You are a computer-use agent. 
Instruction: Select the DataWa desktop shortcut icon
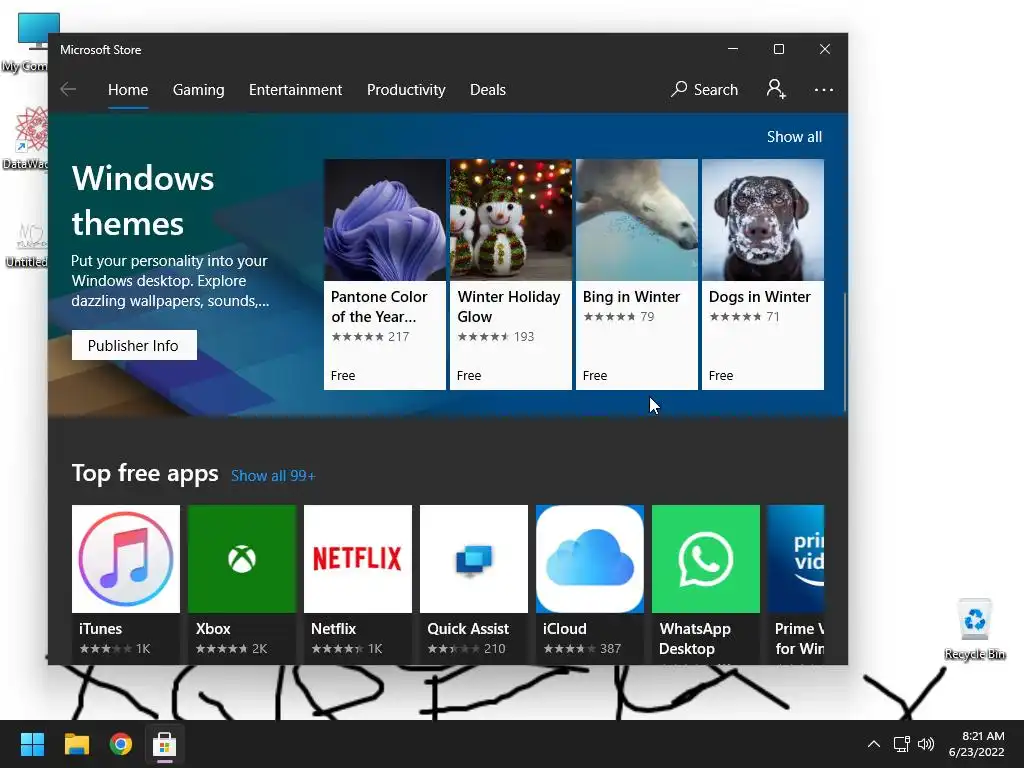coord(26,138)
